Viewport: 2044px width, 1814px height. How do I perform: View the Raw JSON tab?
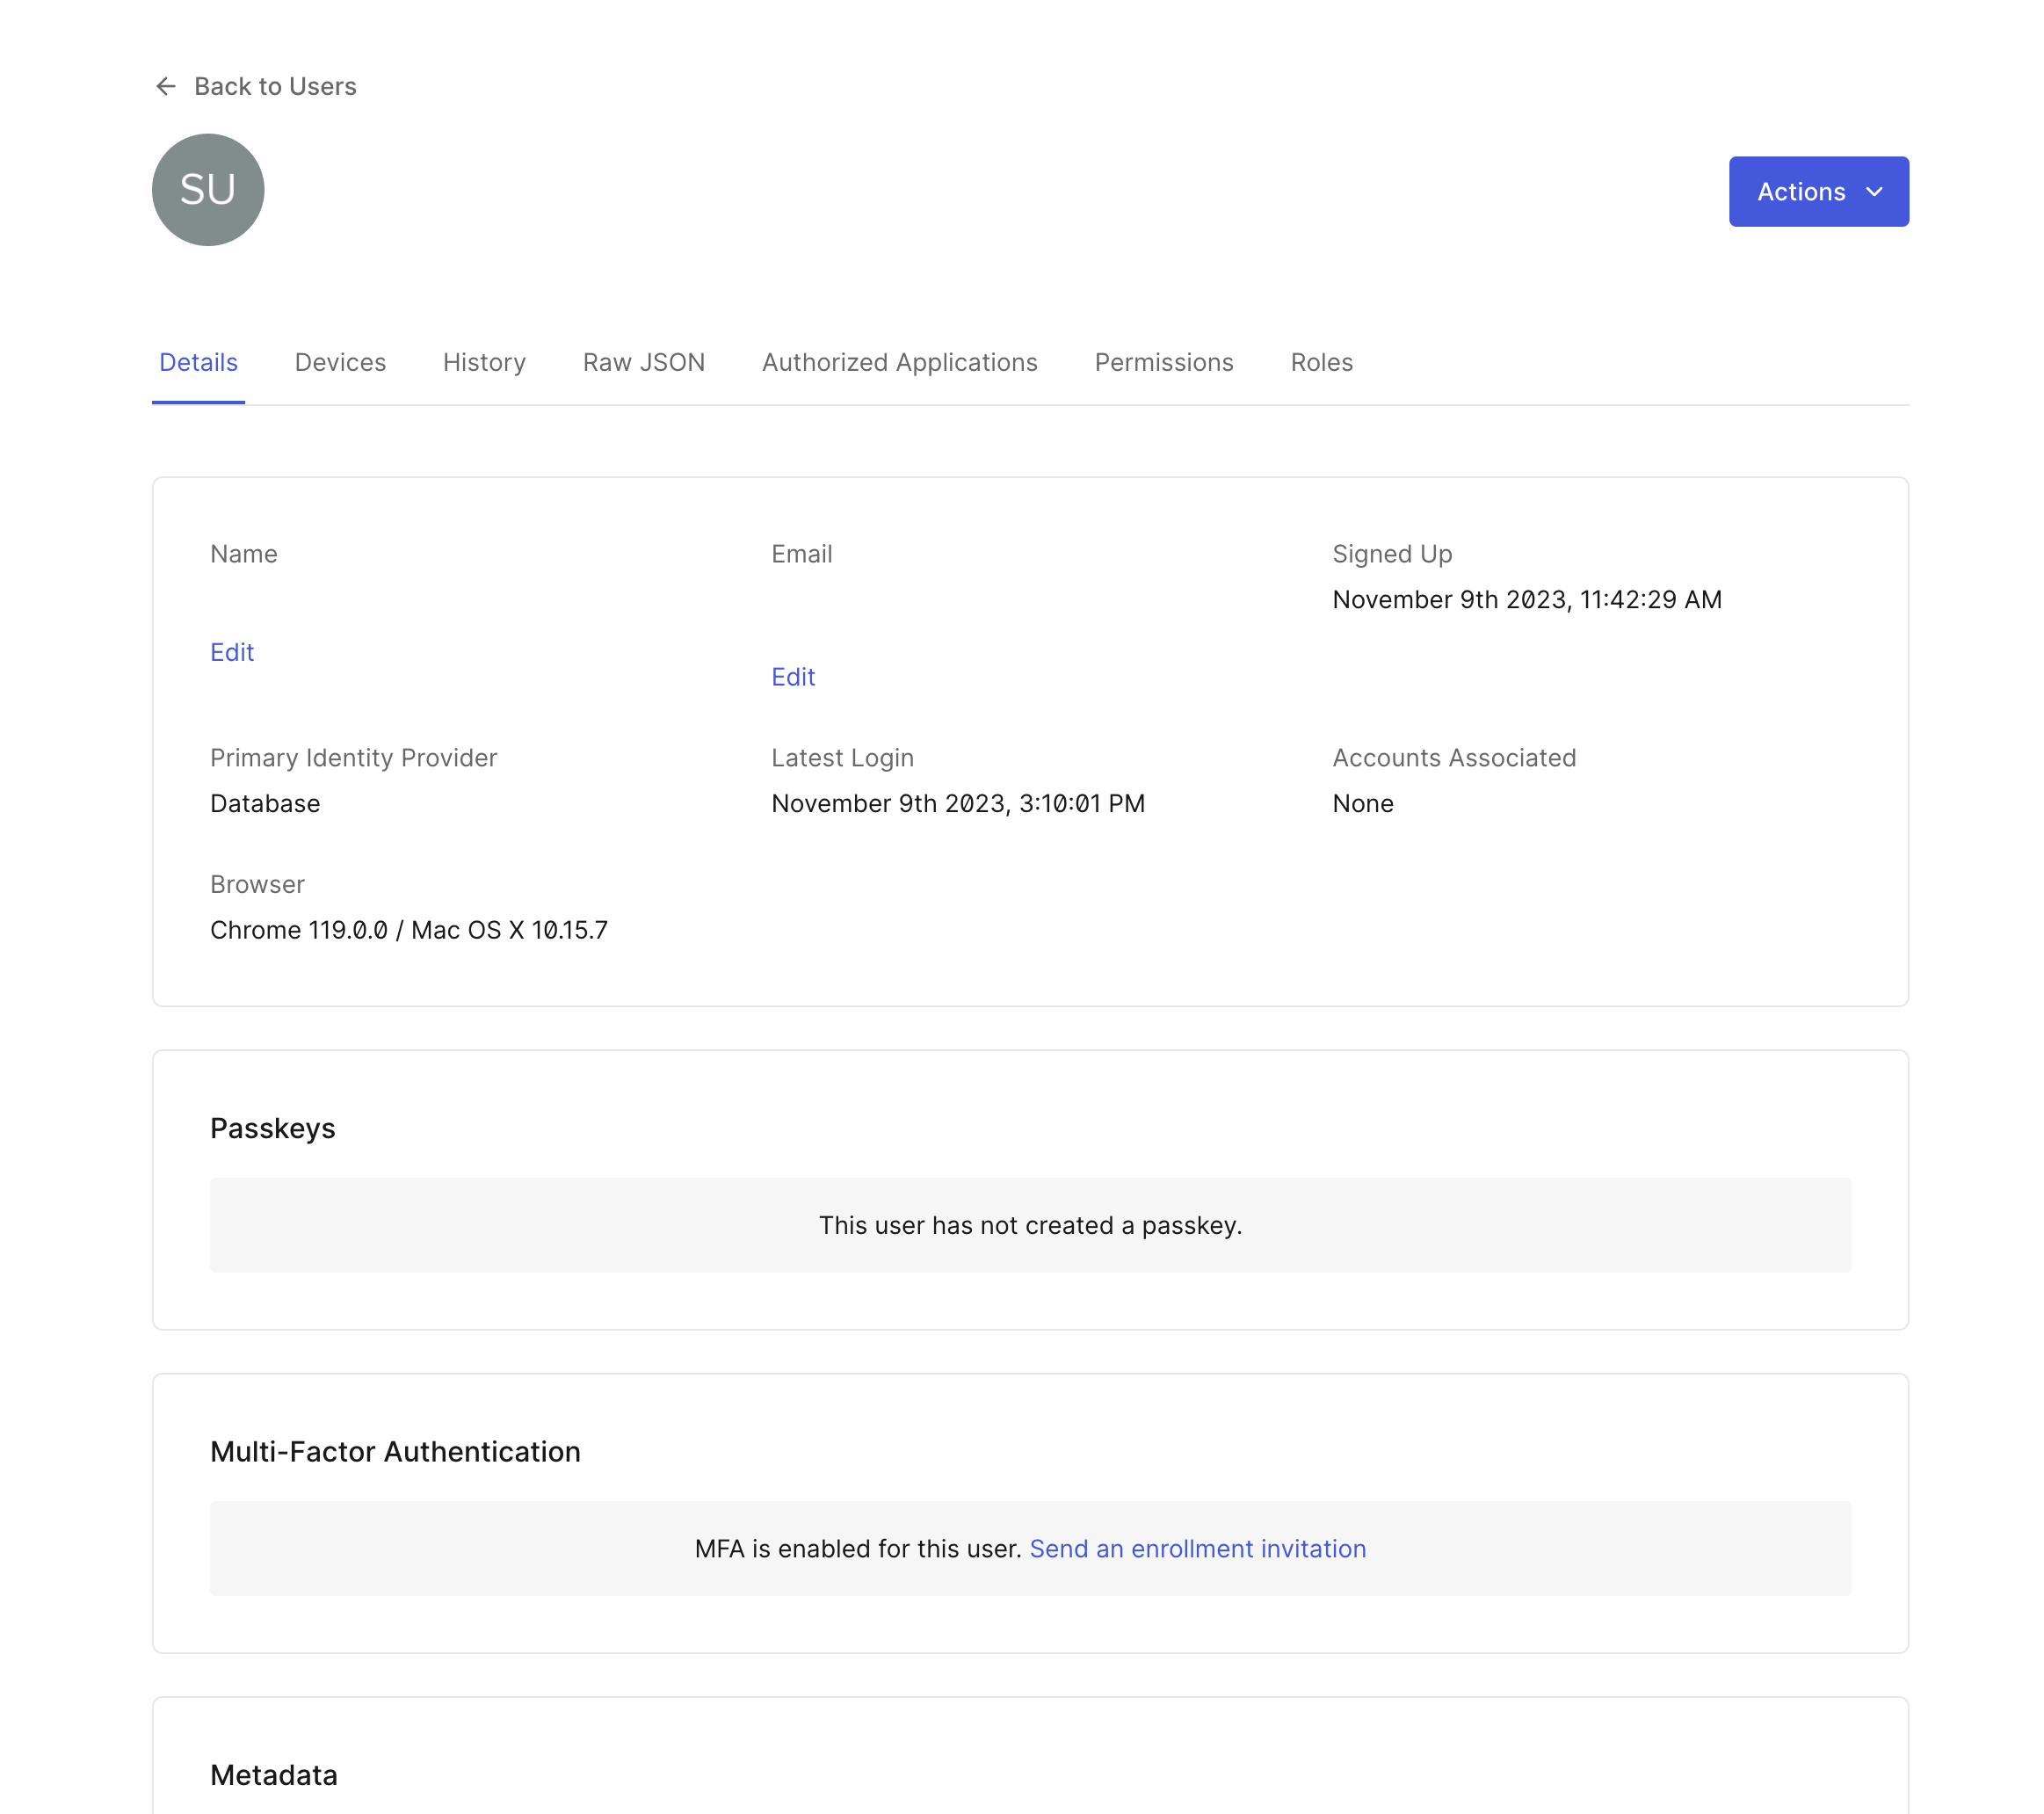(x=643, y=362)
